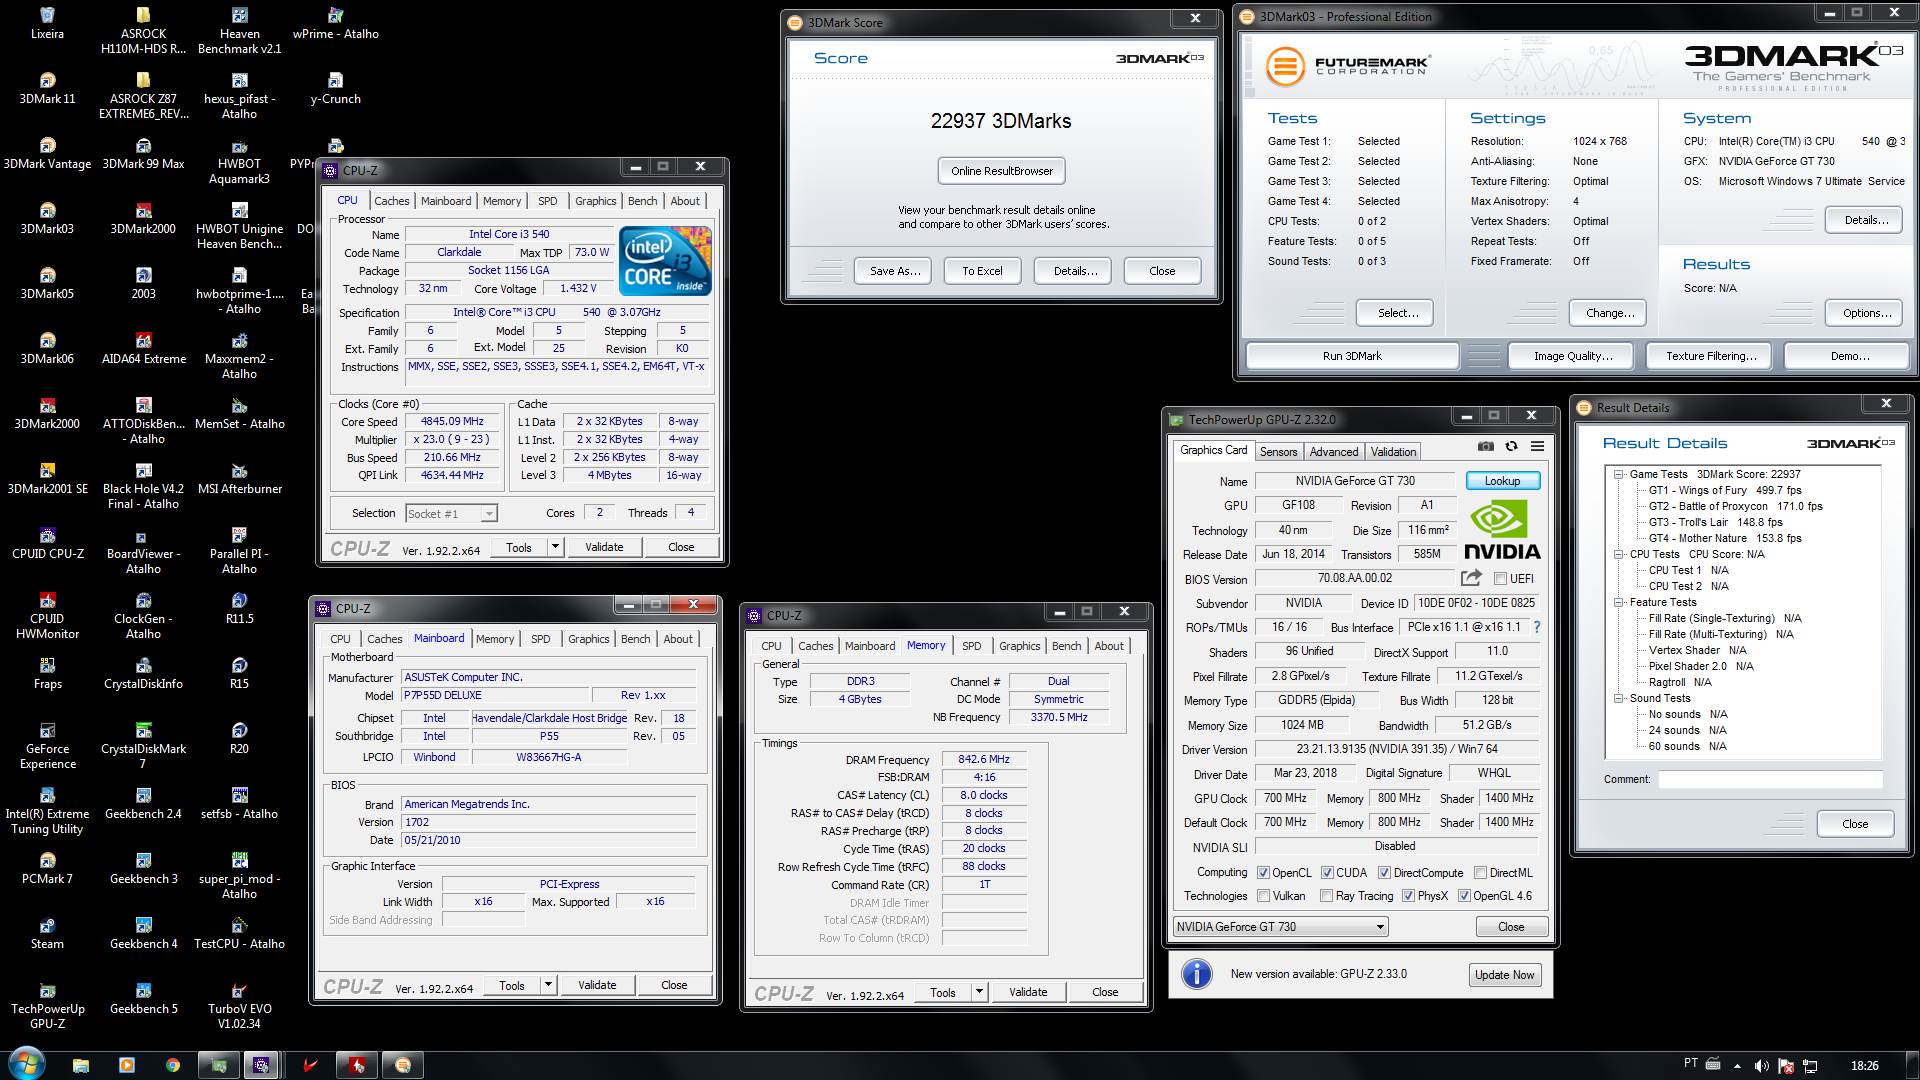Click the volume speaker tray icon
1920x1080 pixels.
pyautogui.click(x=1761, y=1066)
